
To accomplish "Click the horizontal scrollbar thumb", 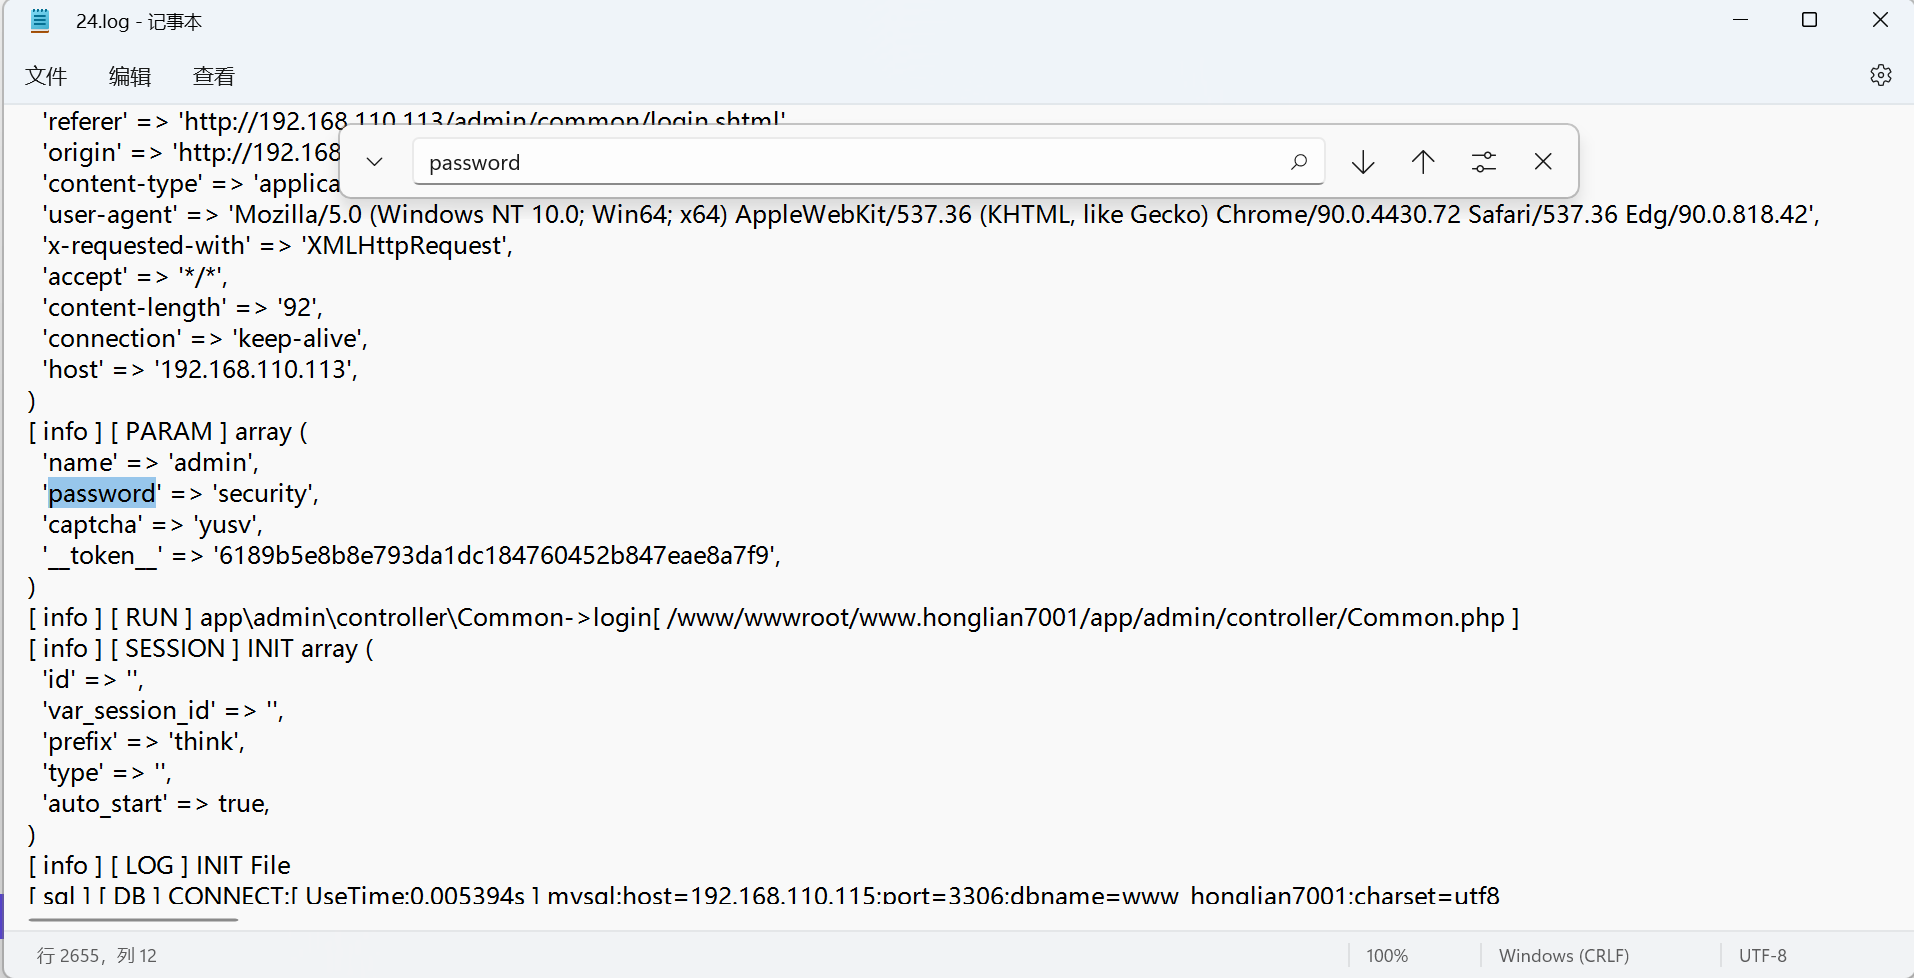I will 133,919.
